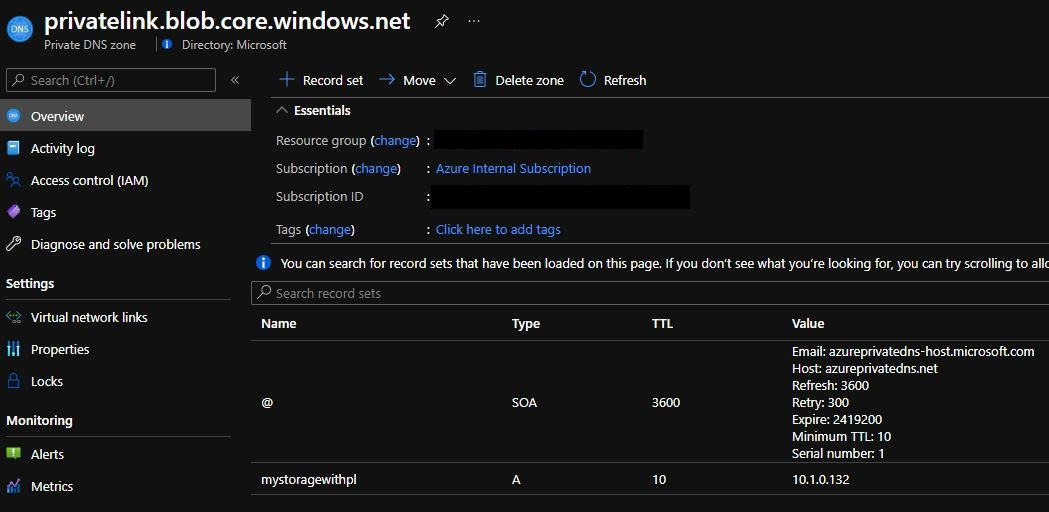1049x512 pixels.
Task: Click the plus icon for Record set
Action: (x=286, y=80)
